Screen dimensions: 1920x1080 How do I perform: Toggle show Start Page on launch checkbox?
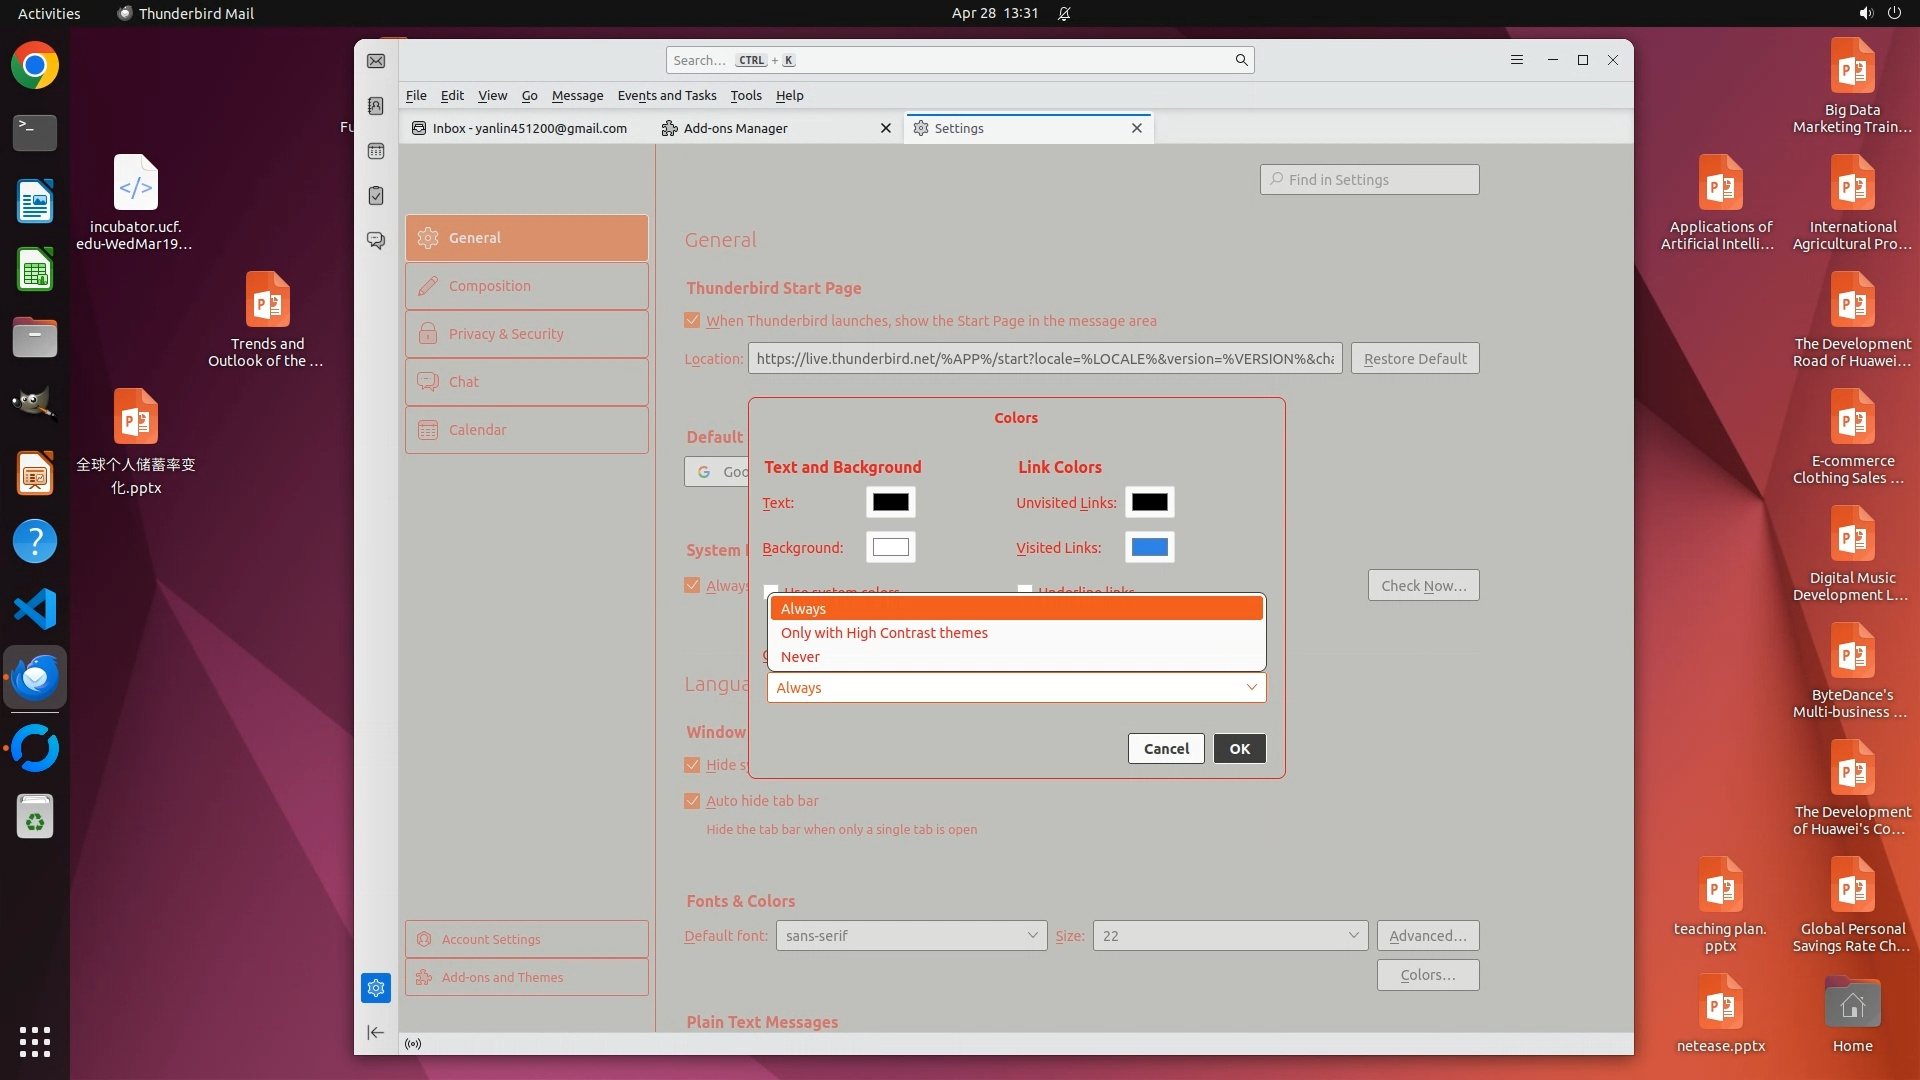point(692,321)
